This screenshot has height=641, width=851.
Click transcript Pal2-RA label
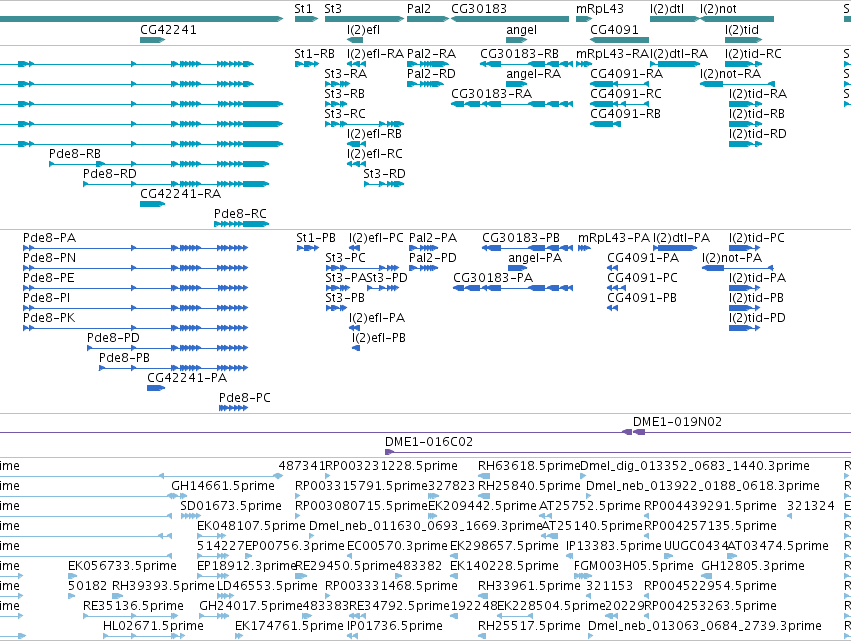coord(431,54)
